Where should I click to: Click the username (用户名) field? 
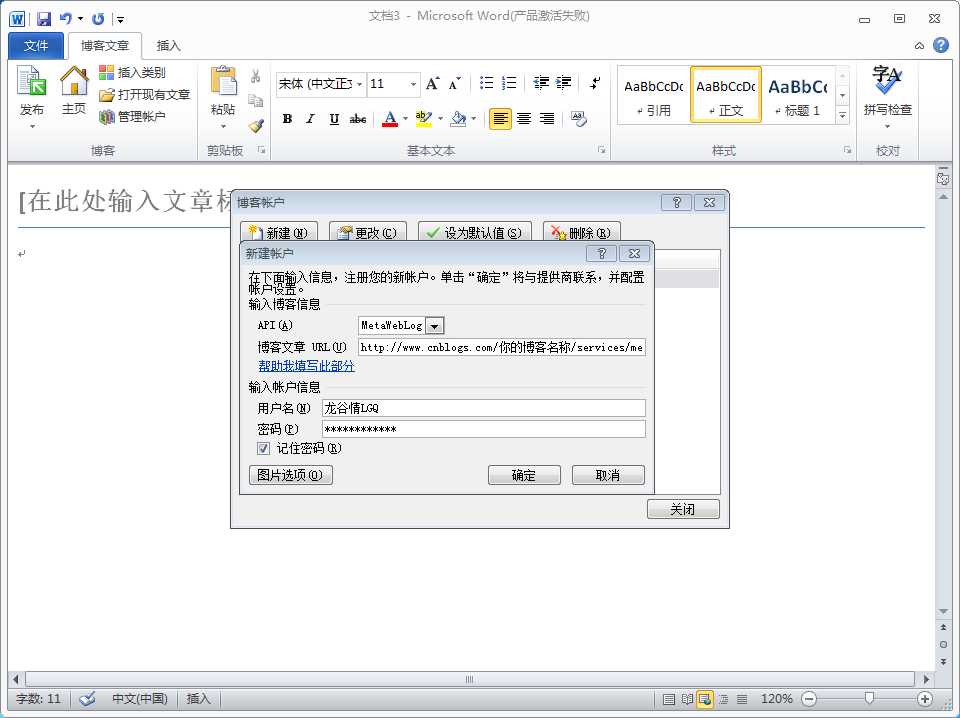click(x=483, y=408)
